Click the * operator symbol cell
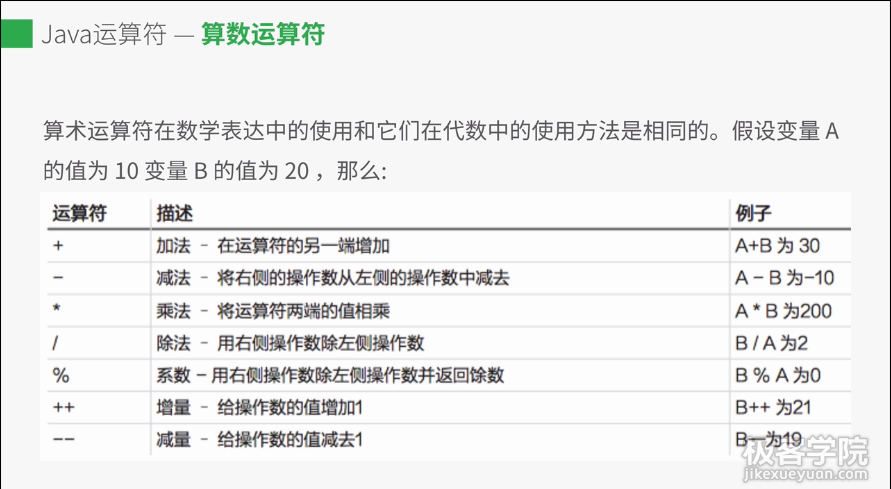 (56, 310)
